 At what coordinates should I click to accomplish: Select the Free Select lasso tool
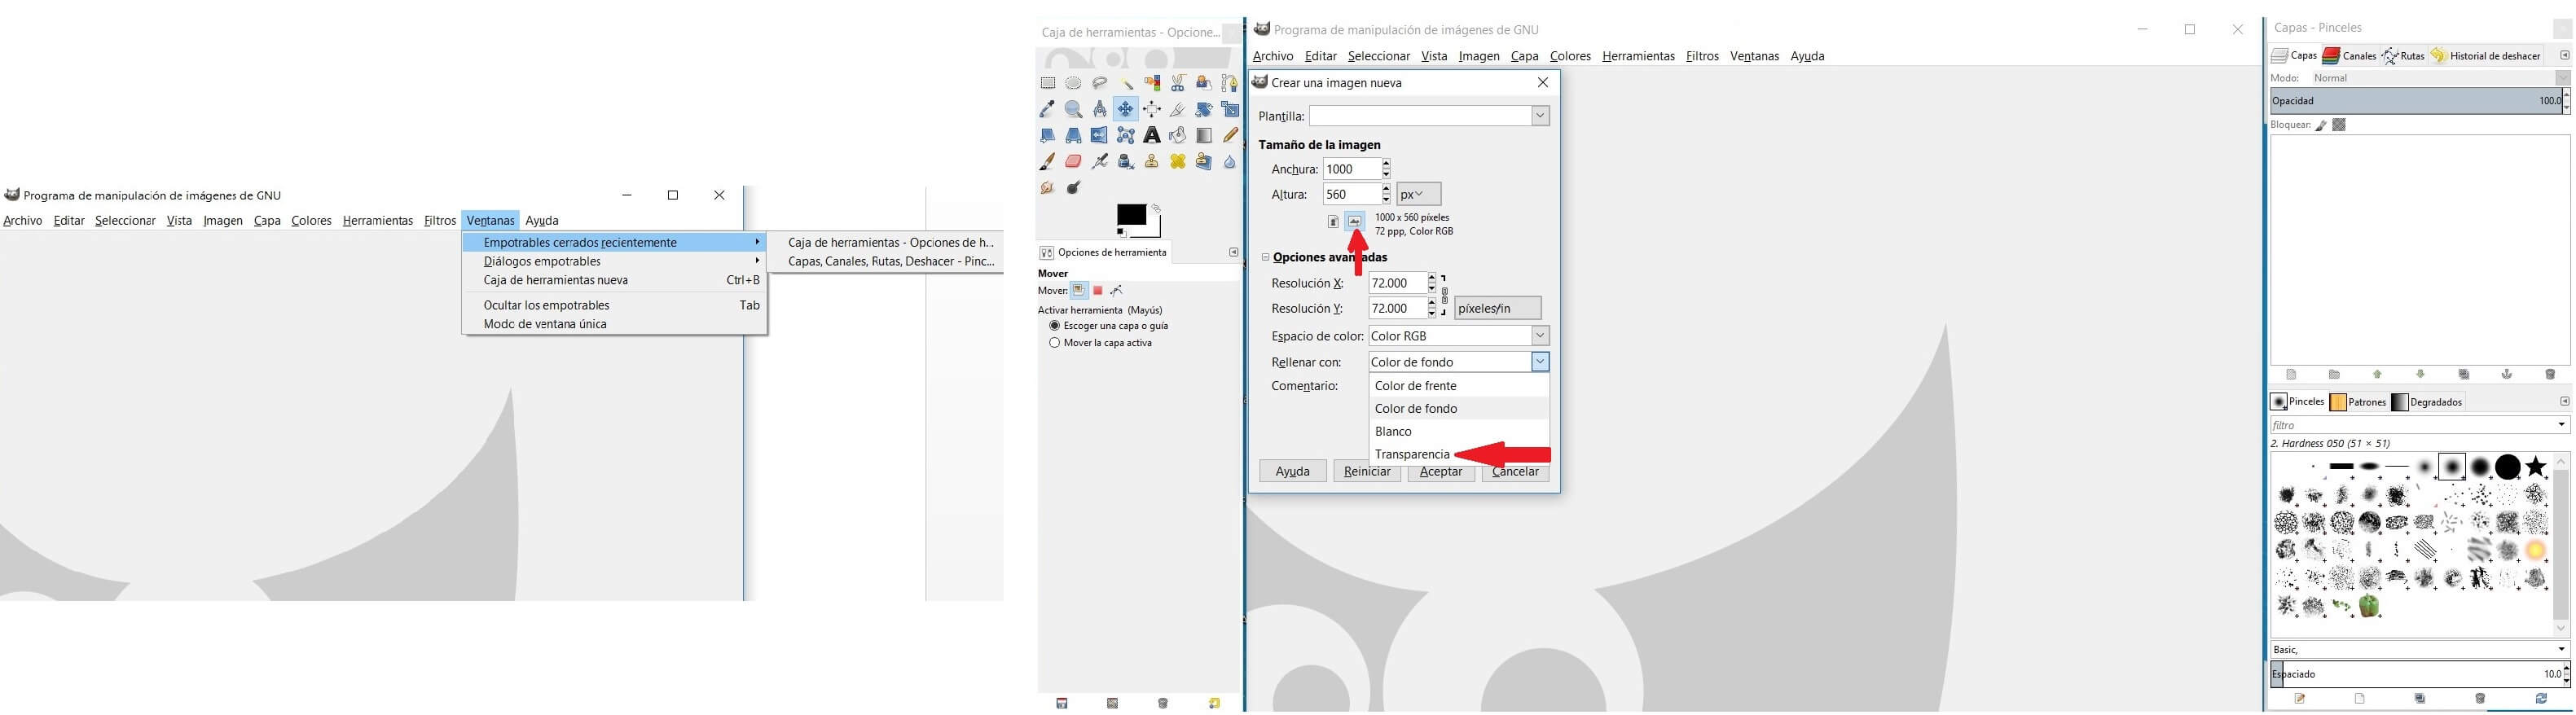(x=1100, y=83)
